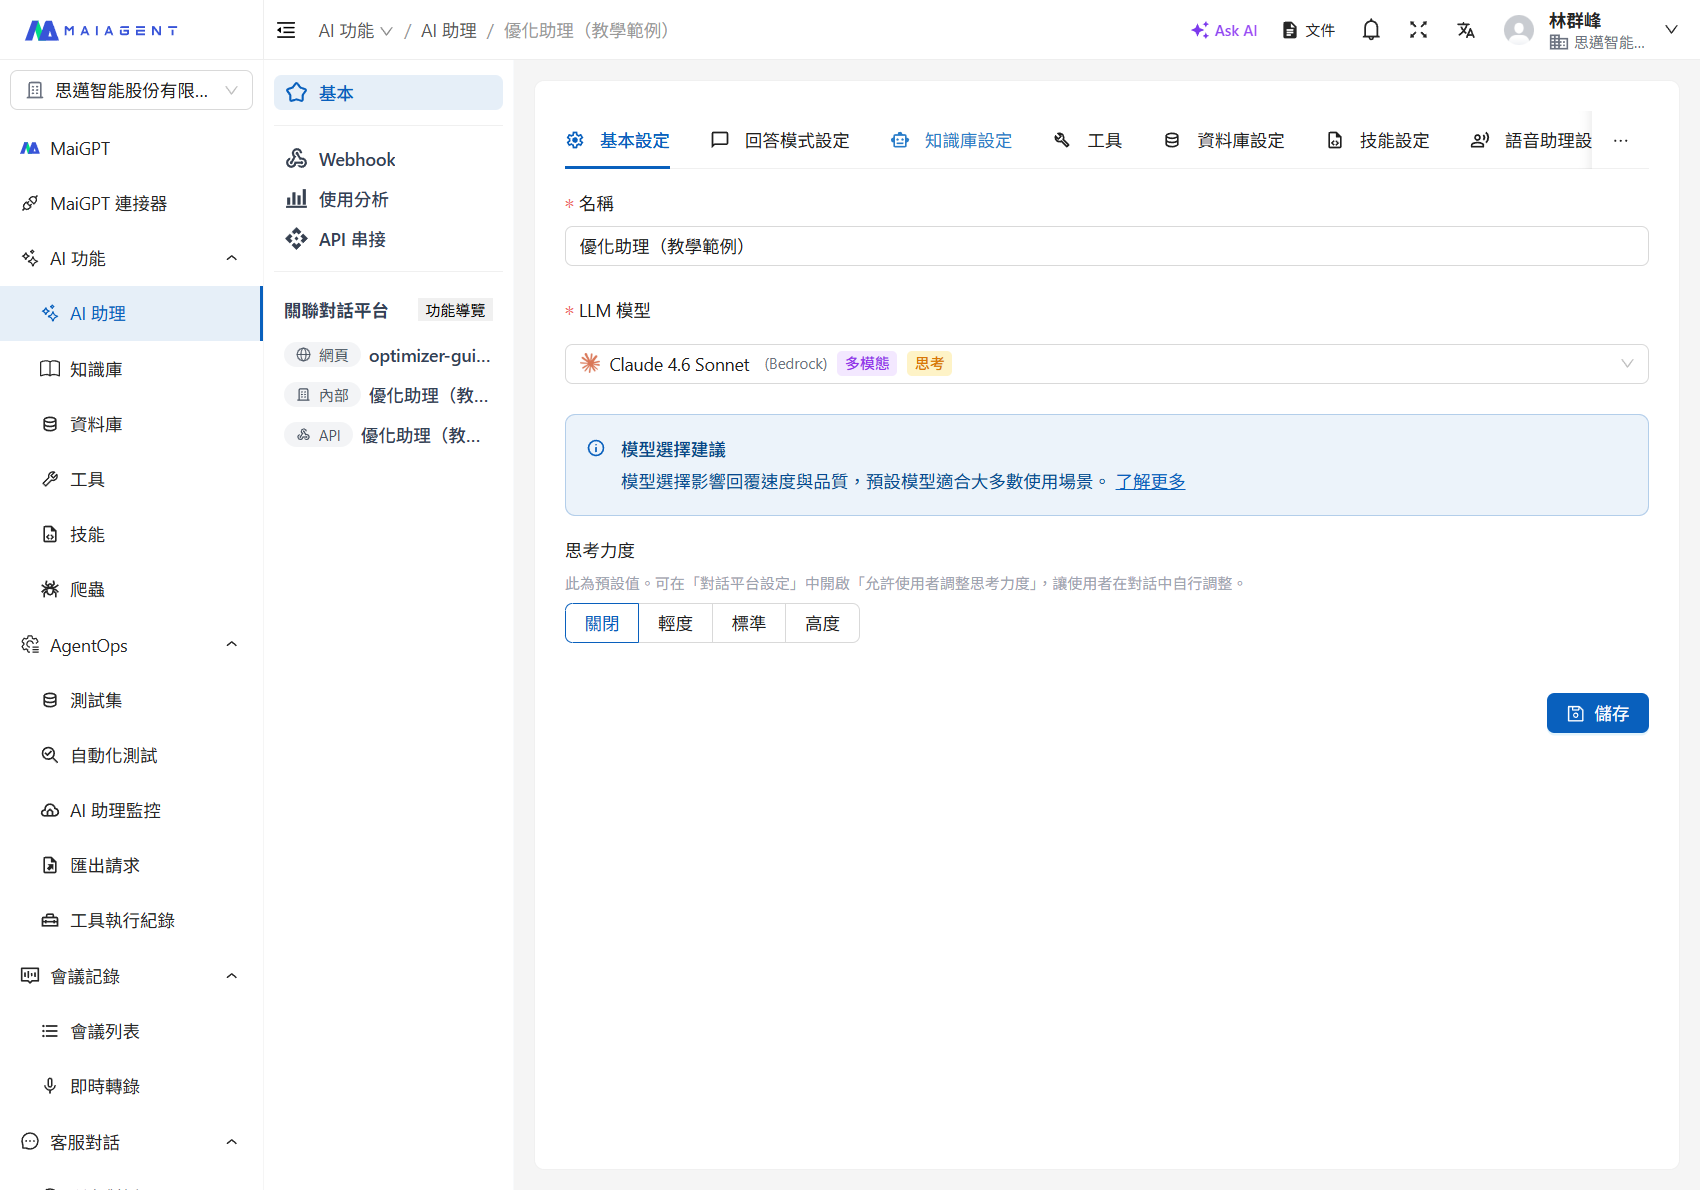Switch to the 知識庫設定 tab

pyautogui.click(x=951, y=140)
